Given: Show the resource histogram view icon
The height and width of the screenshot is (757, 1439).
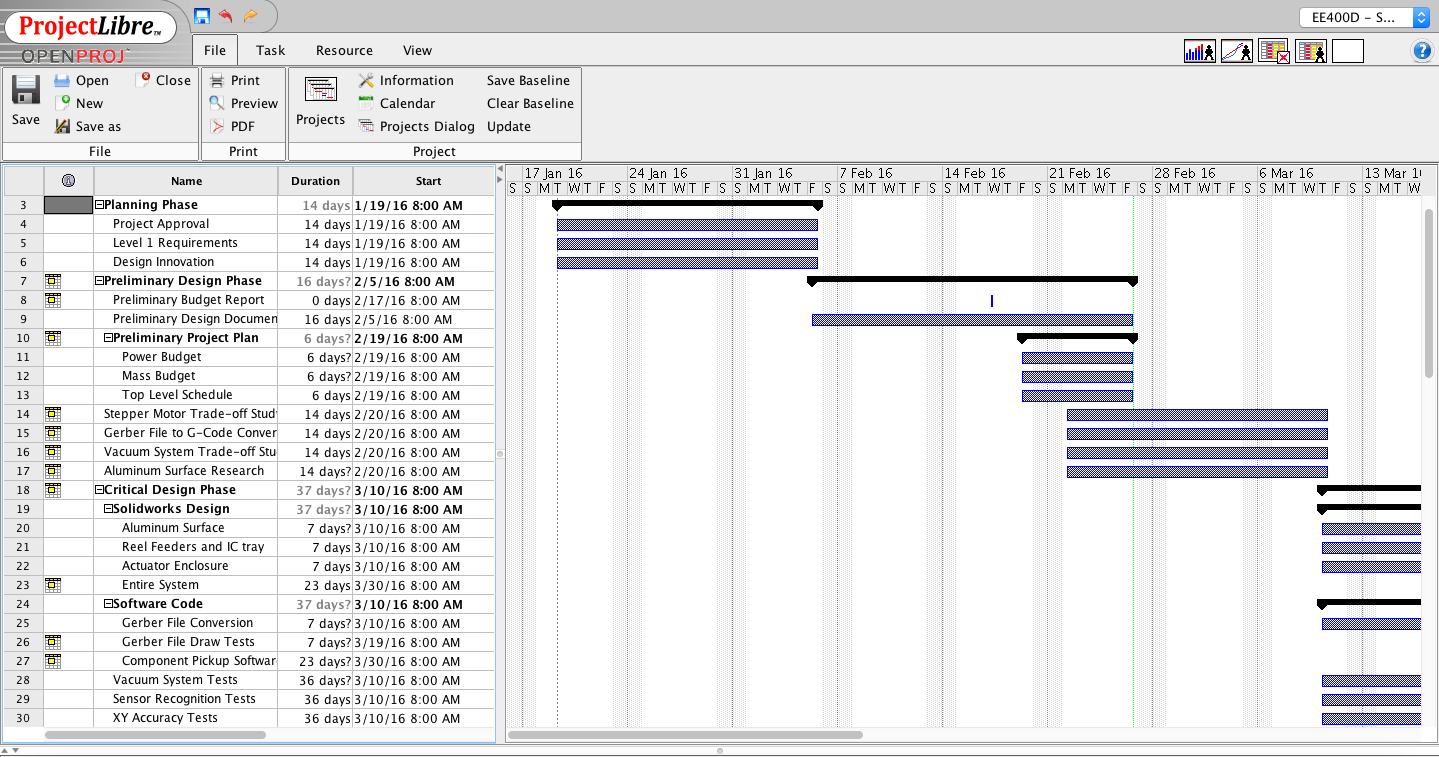Looking at the screenshot, I should click(x=1199, y=51).
